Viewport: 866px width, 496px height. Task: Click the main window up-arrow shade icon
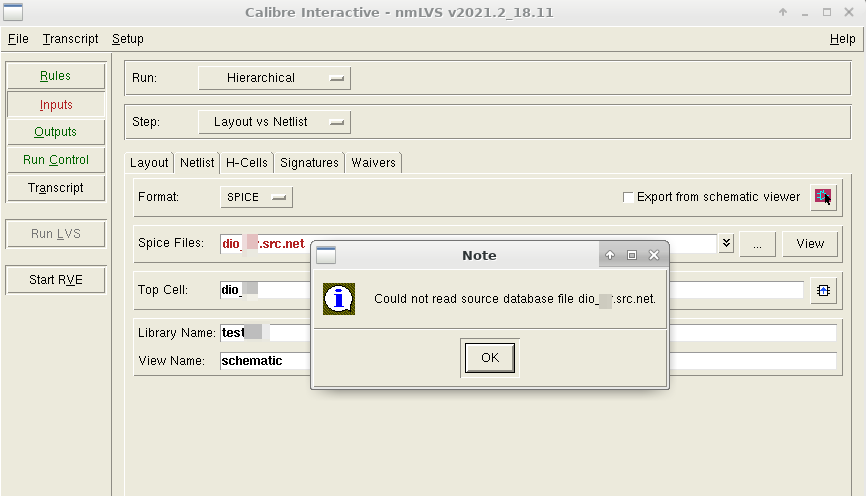pos(783,12)
